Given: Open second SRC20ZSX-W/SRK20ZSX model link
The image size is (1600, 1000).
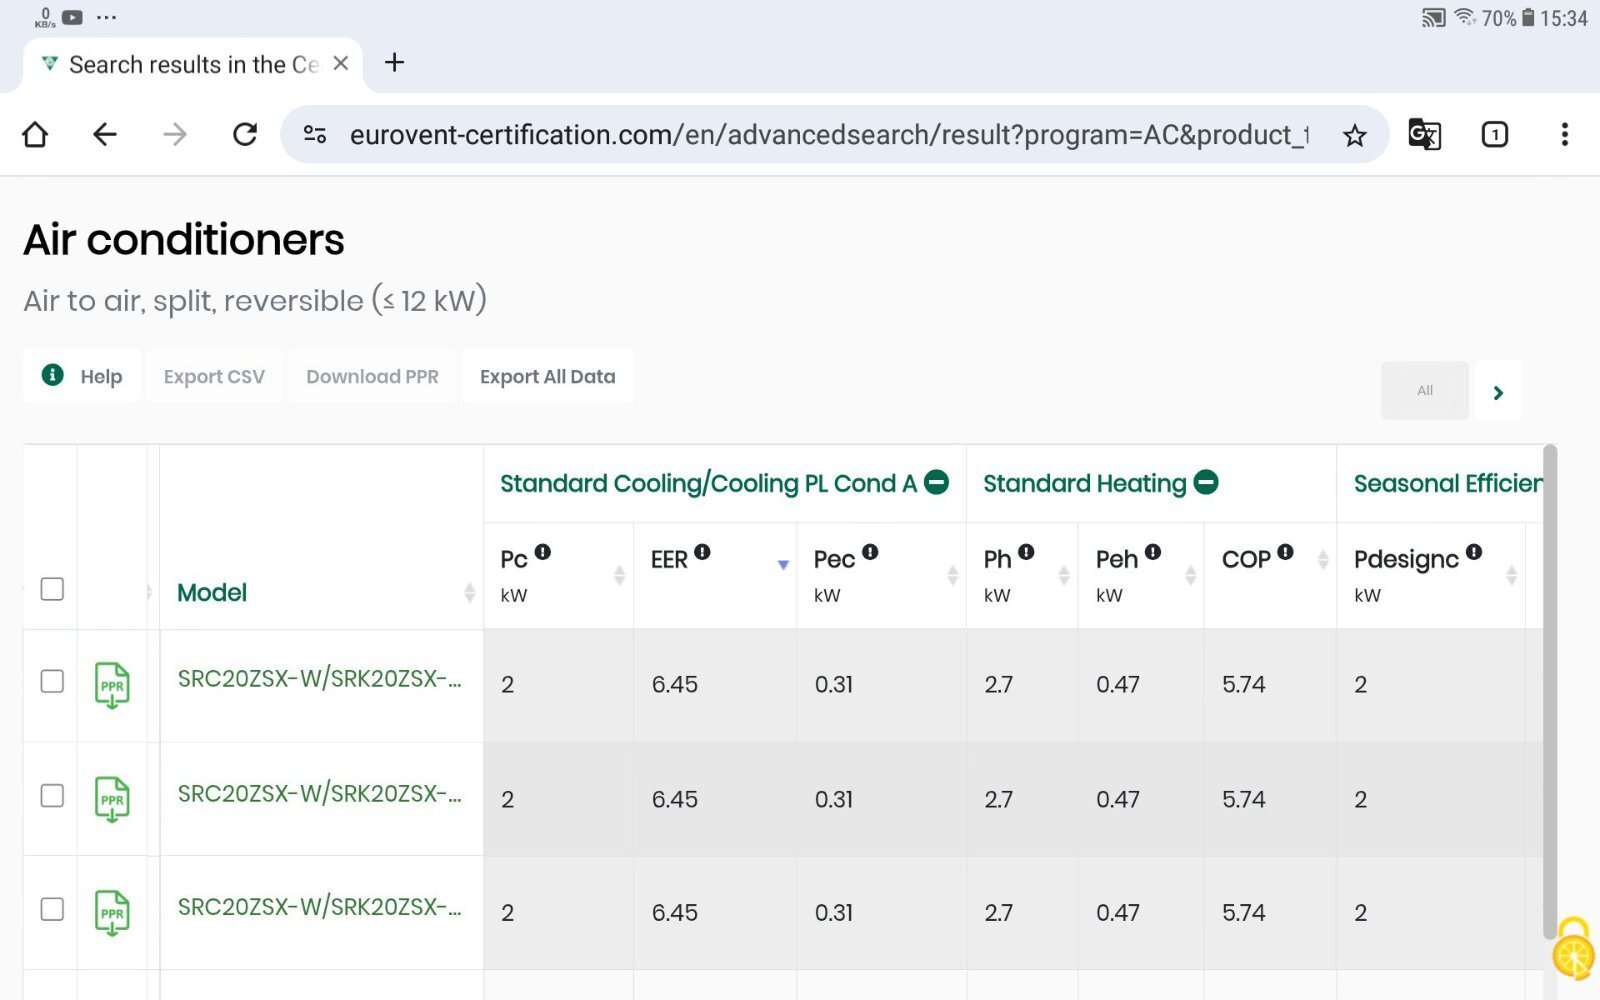Looking at the screenshot, I should tap(319, 794).
